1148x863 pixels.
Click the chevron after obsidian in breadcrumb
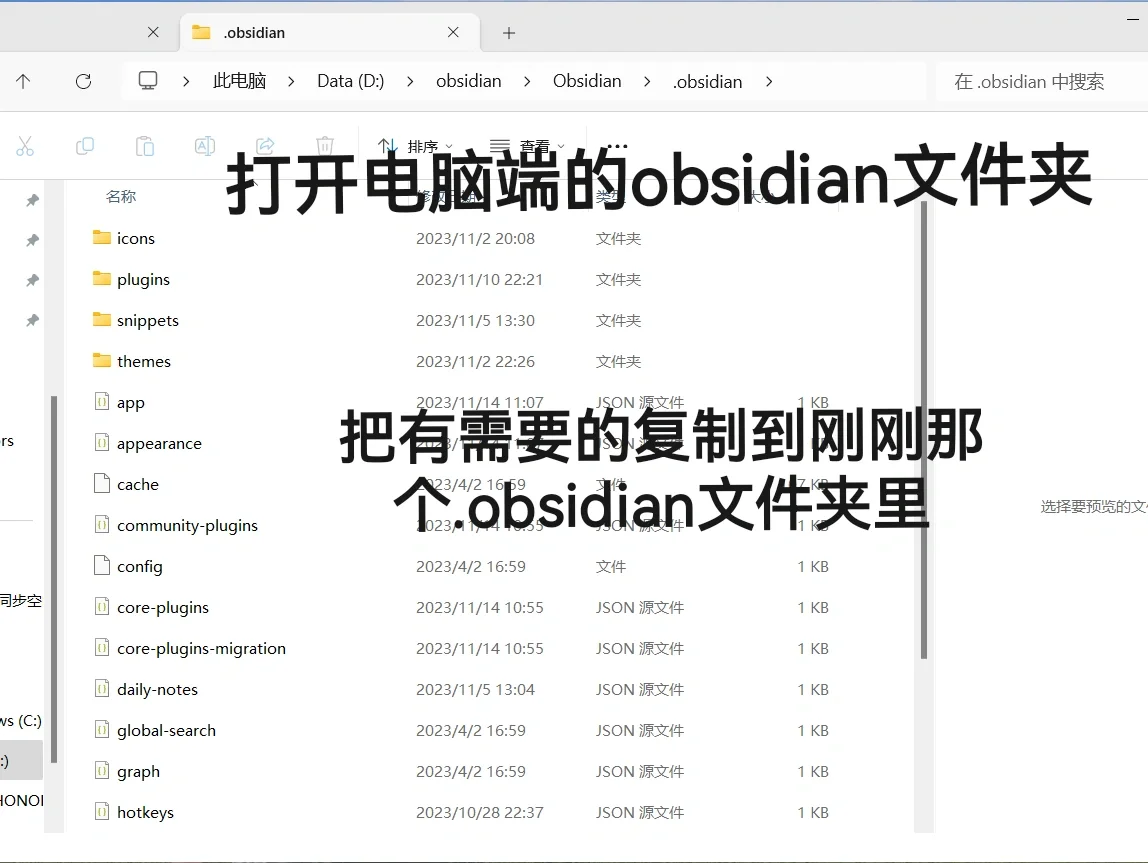(526, 81)
